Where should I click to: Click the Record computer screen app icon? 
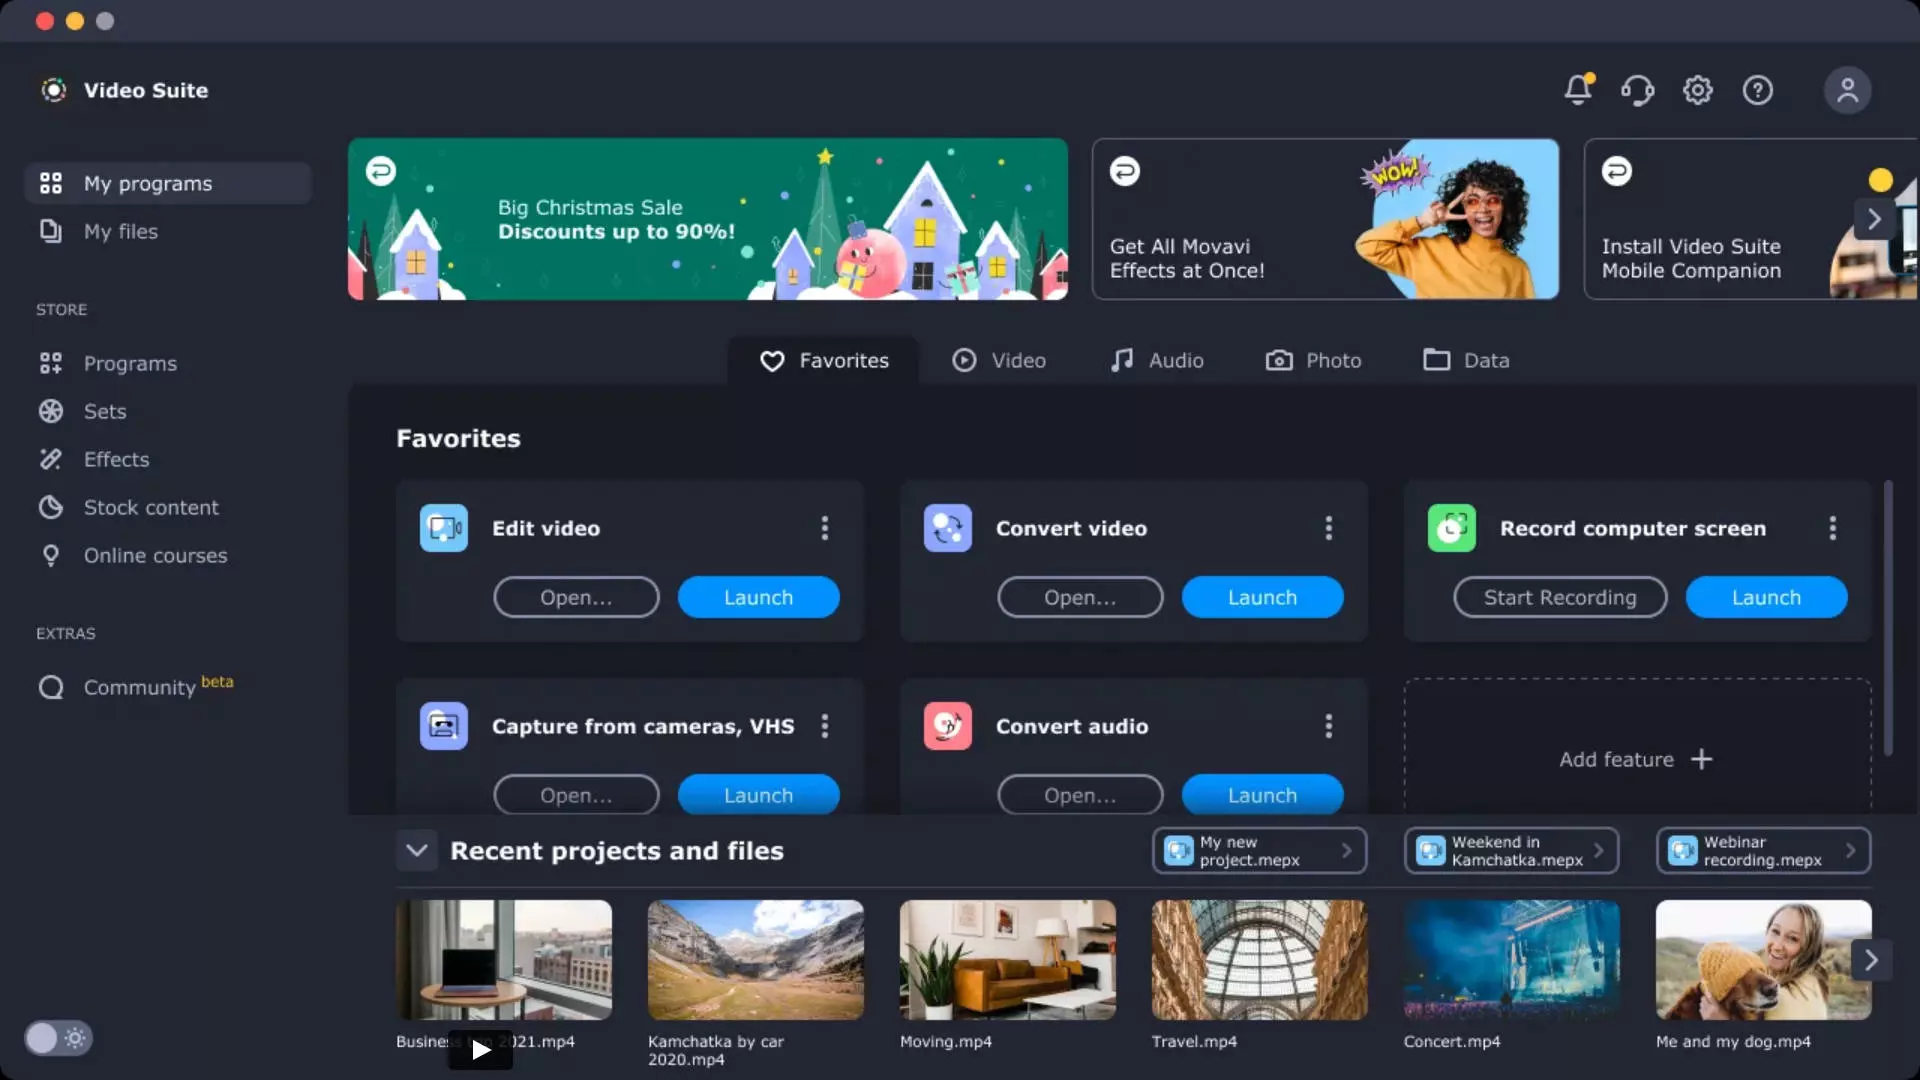(1451, 527)
